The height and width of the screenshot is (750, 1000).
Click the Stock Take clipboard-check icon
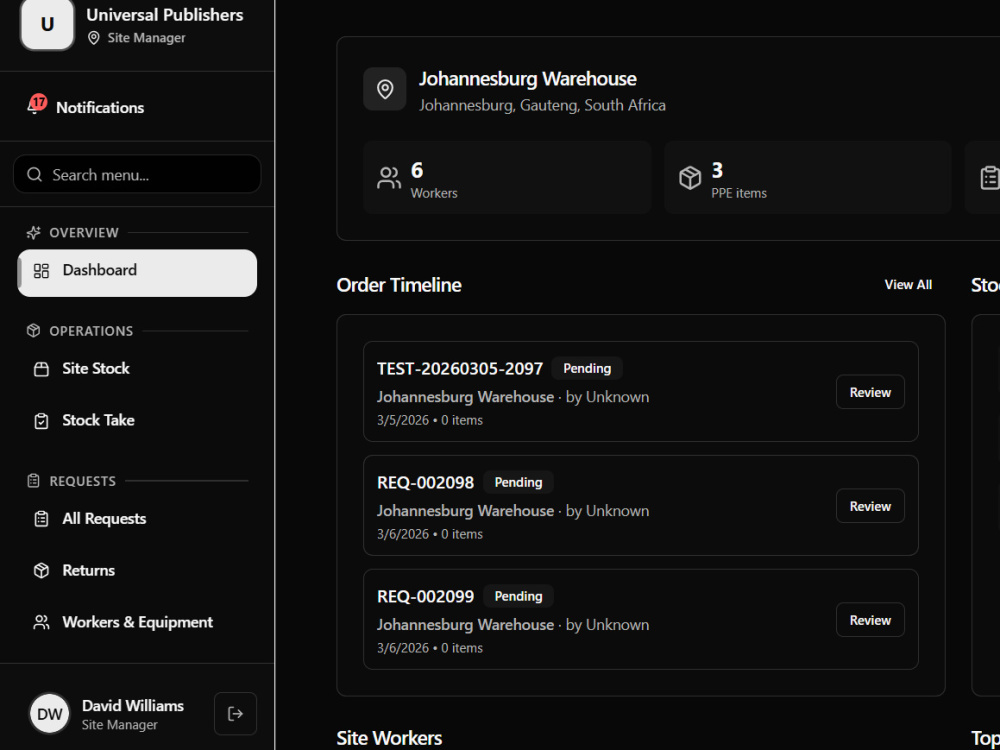tap(41, 421)
